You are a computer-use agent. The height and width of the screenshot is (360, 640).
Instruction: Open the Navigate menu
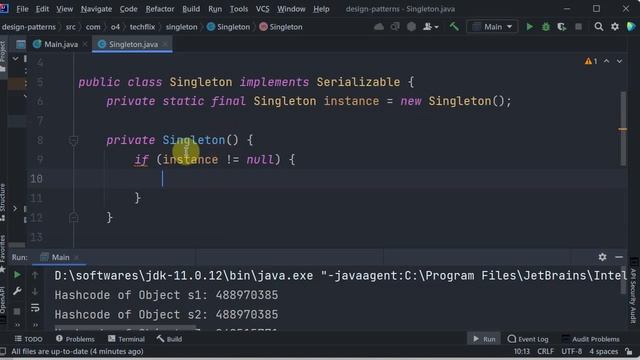coord(96,9)
